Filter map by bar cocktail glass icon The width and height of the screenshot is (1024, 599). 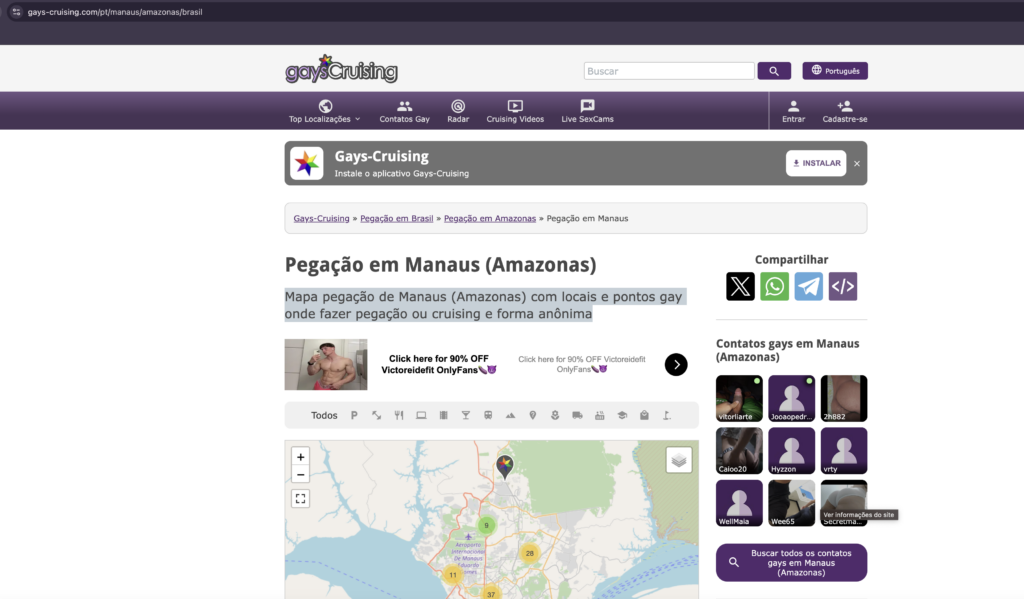pos(465,415)
